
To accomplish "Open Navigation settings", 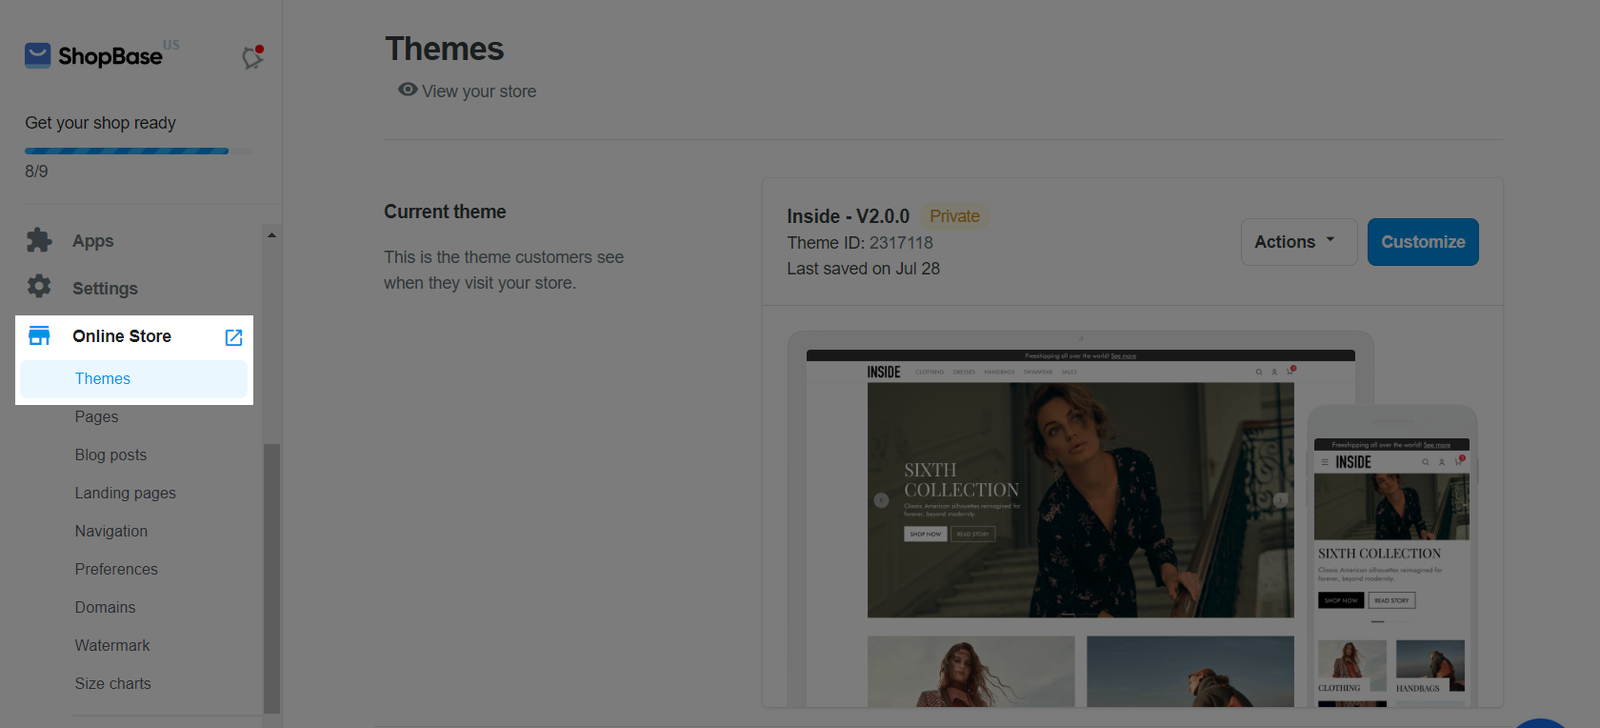I will click(x=111, y=531).
